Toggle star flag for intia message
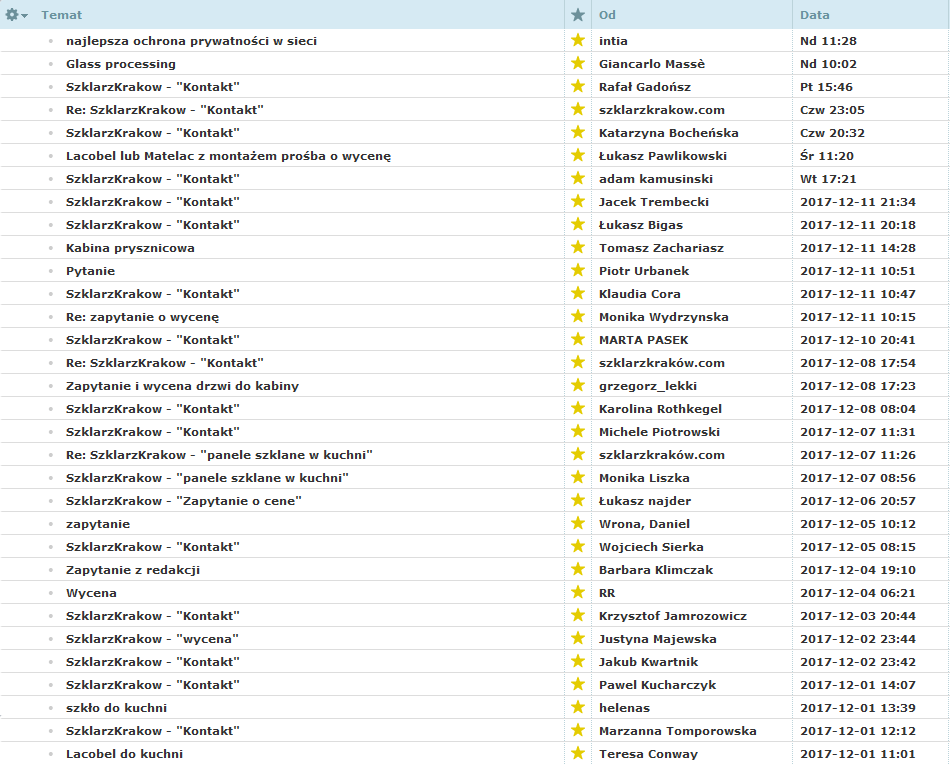Viewport: 950px width, 764px height. [578, 40]
